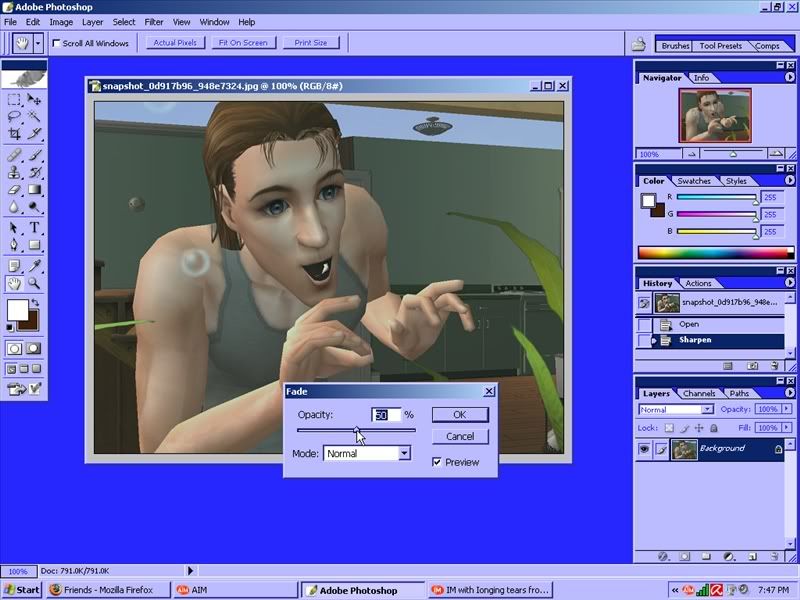This screenshot has width=800, height=600.
Task: Open layer blend mode Normal dropdown
Action: coord(707,409)
